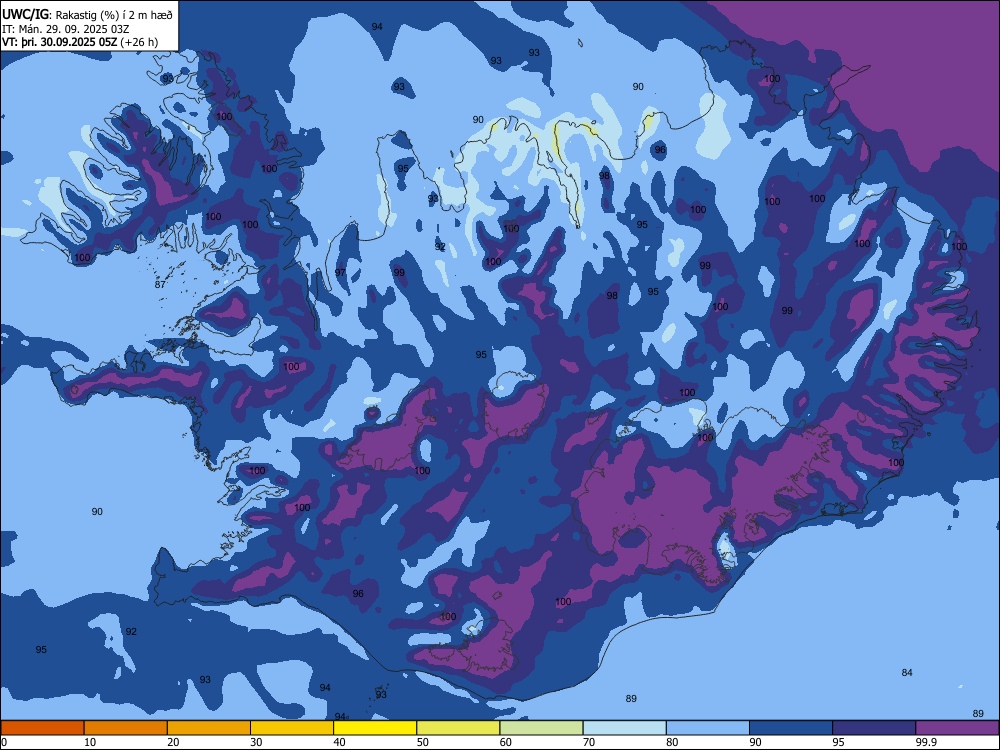Click the legend scale label '20'

point(173,742)
